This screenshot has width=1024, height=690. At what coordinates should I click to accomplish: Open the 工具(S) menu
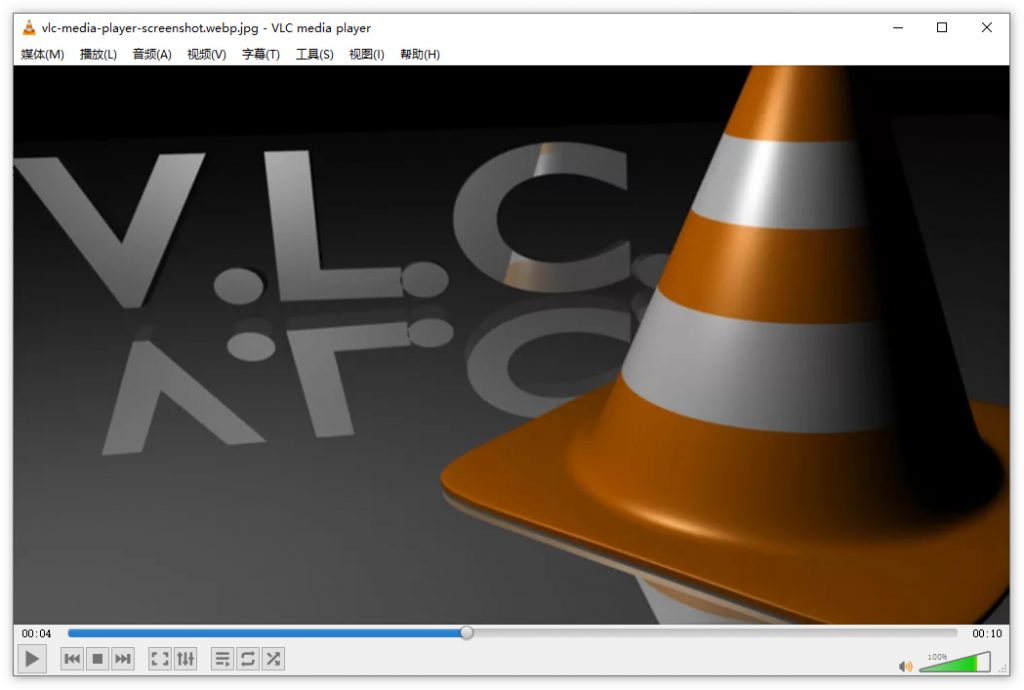pyautogui.click(x=314, y=55)
